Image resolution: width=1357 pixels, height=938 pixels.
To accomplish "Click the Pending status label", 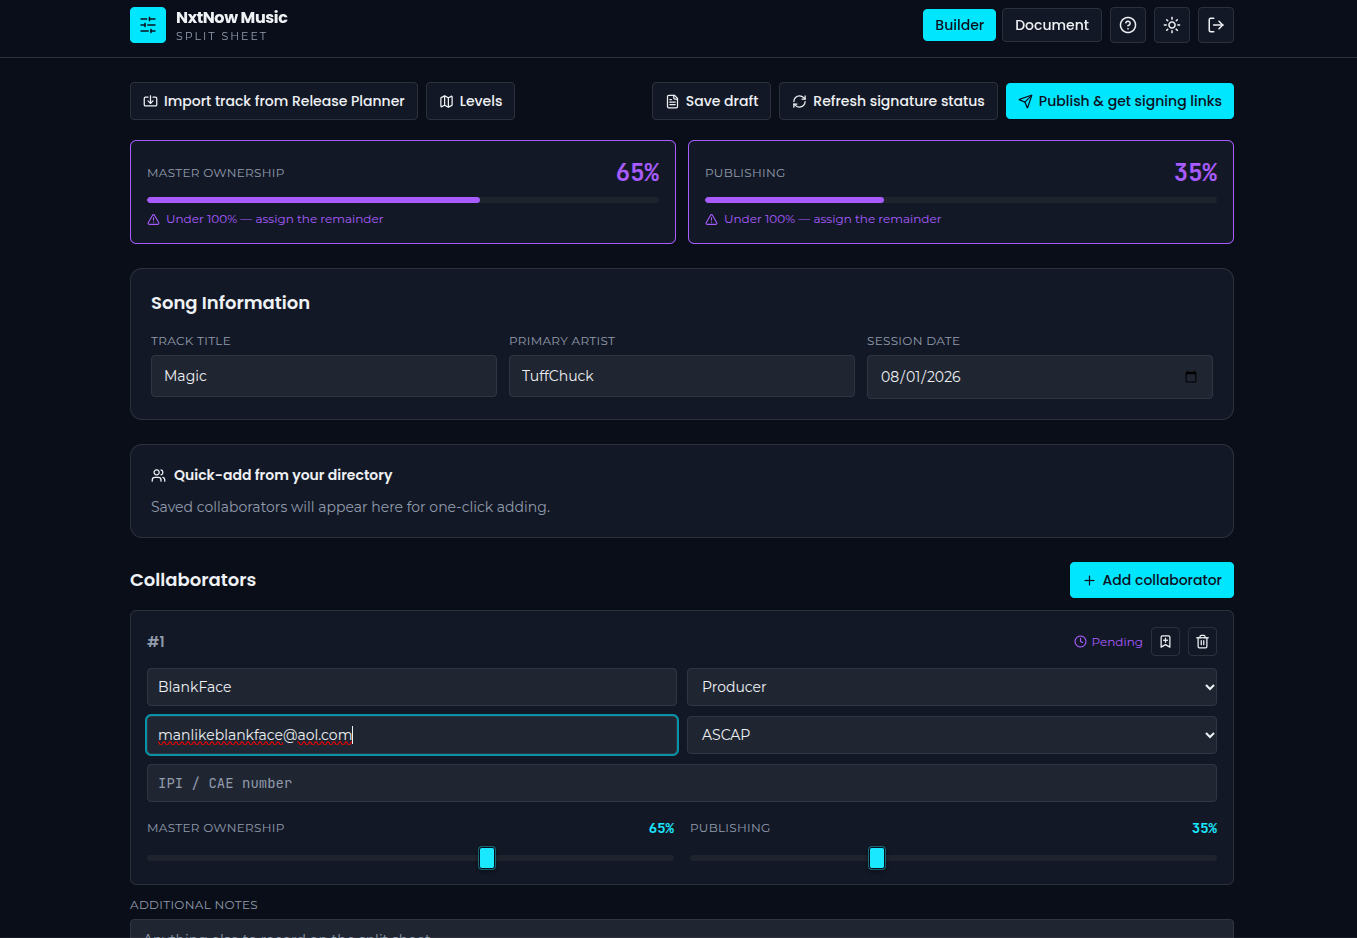I will pos(1108,642).
